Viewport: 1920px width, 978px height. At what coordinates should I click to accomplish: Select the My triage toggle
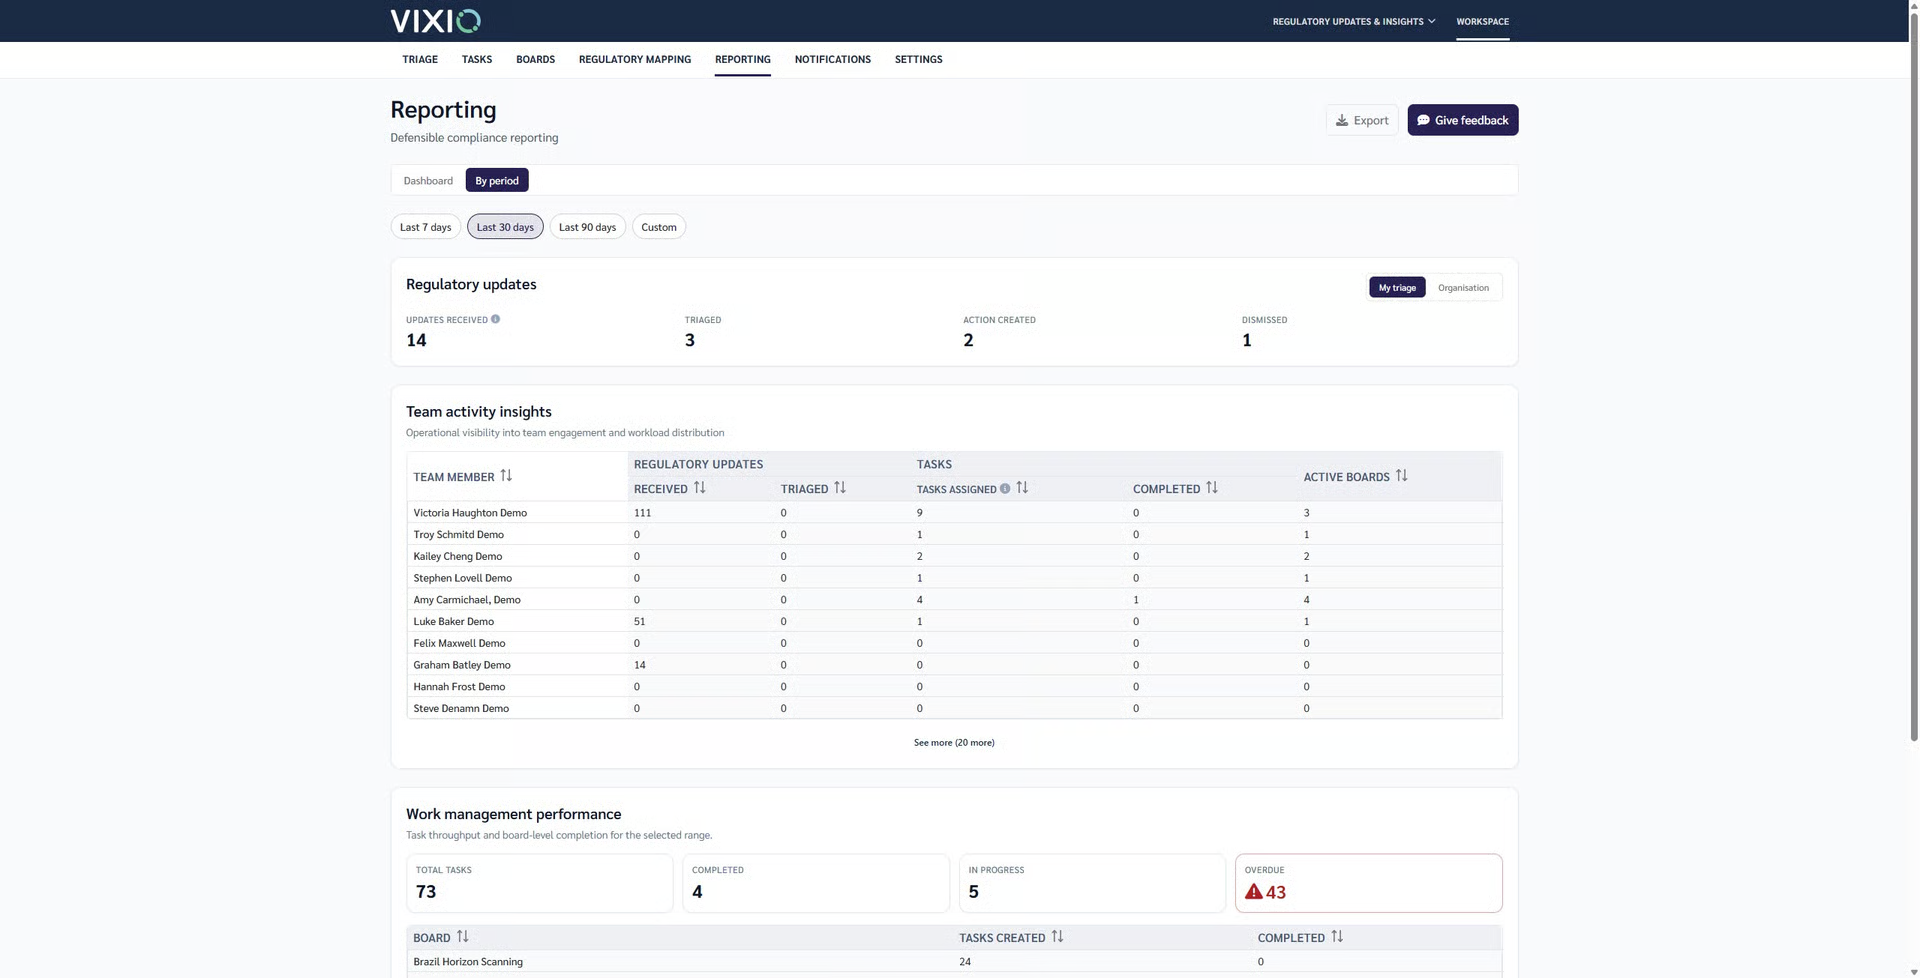(1397, 288)
